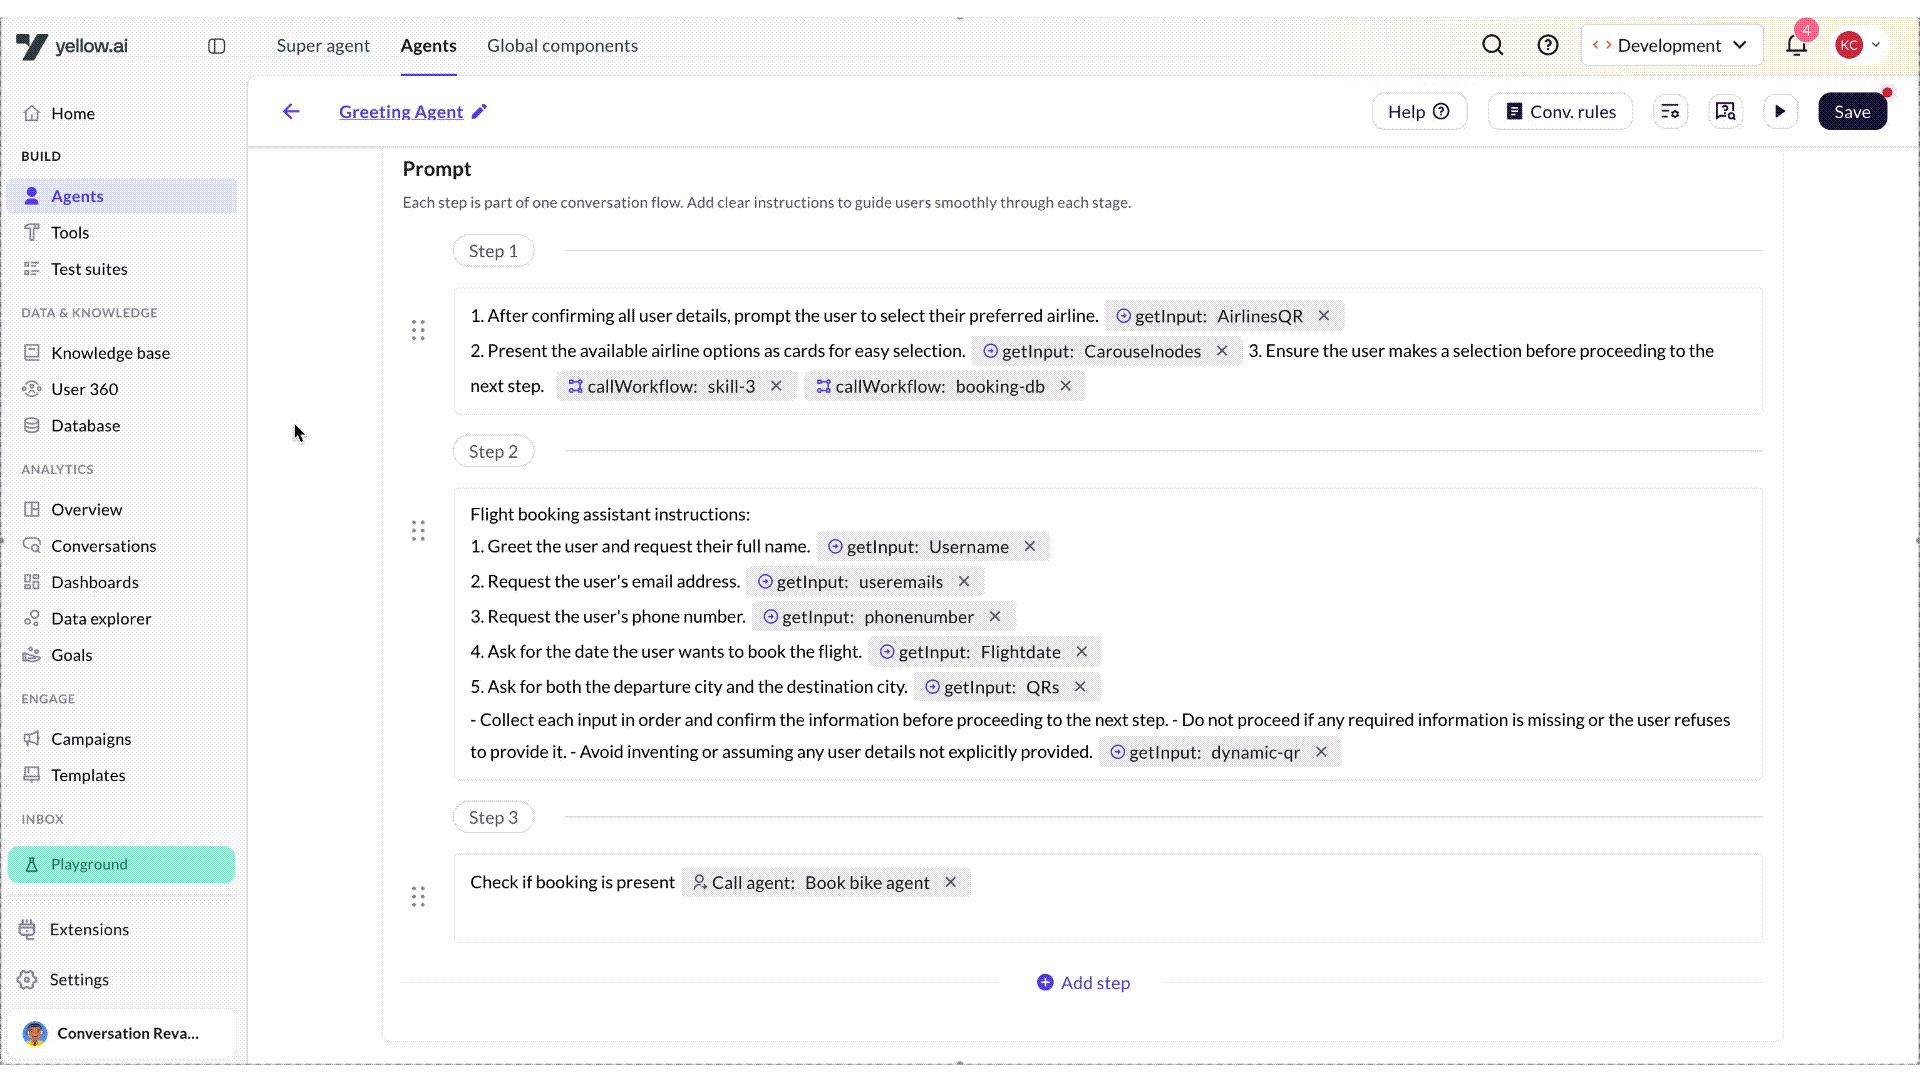The height and width of the screenshot is (1080, 1920).
Task: Remove the callWorkflow booking-db chip
Action: click(x=1066, y=386)
